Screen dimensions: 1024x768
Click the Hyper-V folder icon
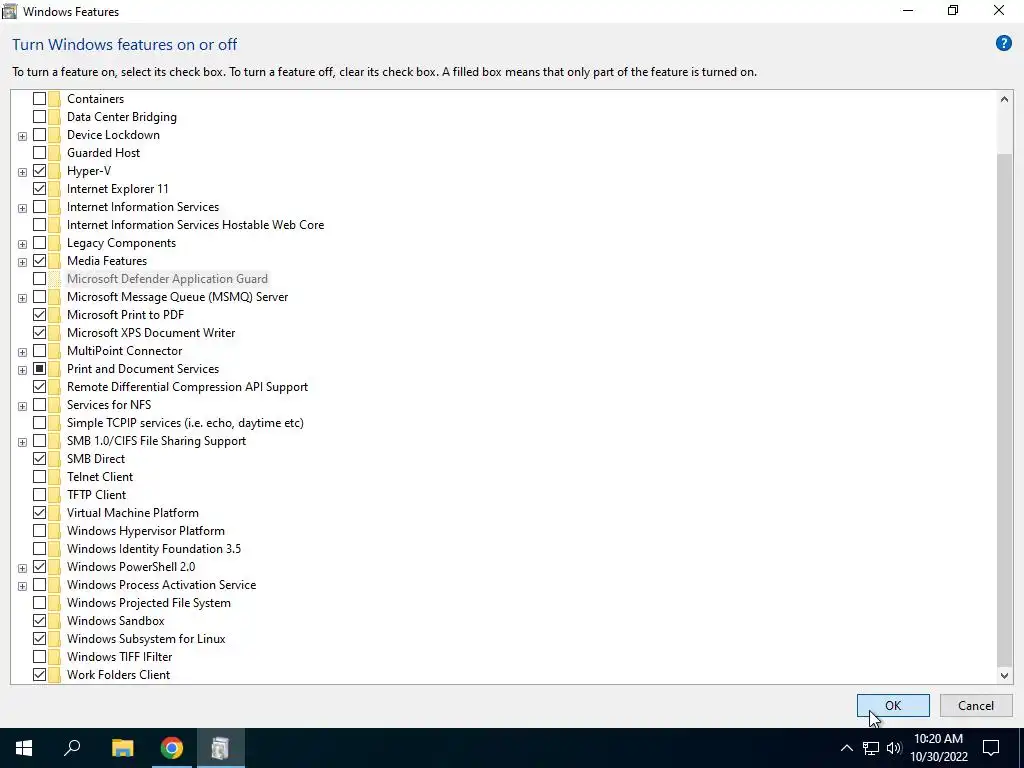click(54, 170)
